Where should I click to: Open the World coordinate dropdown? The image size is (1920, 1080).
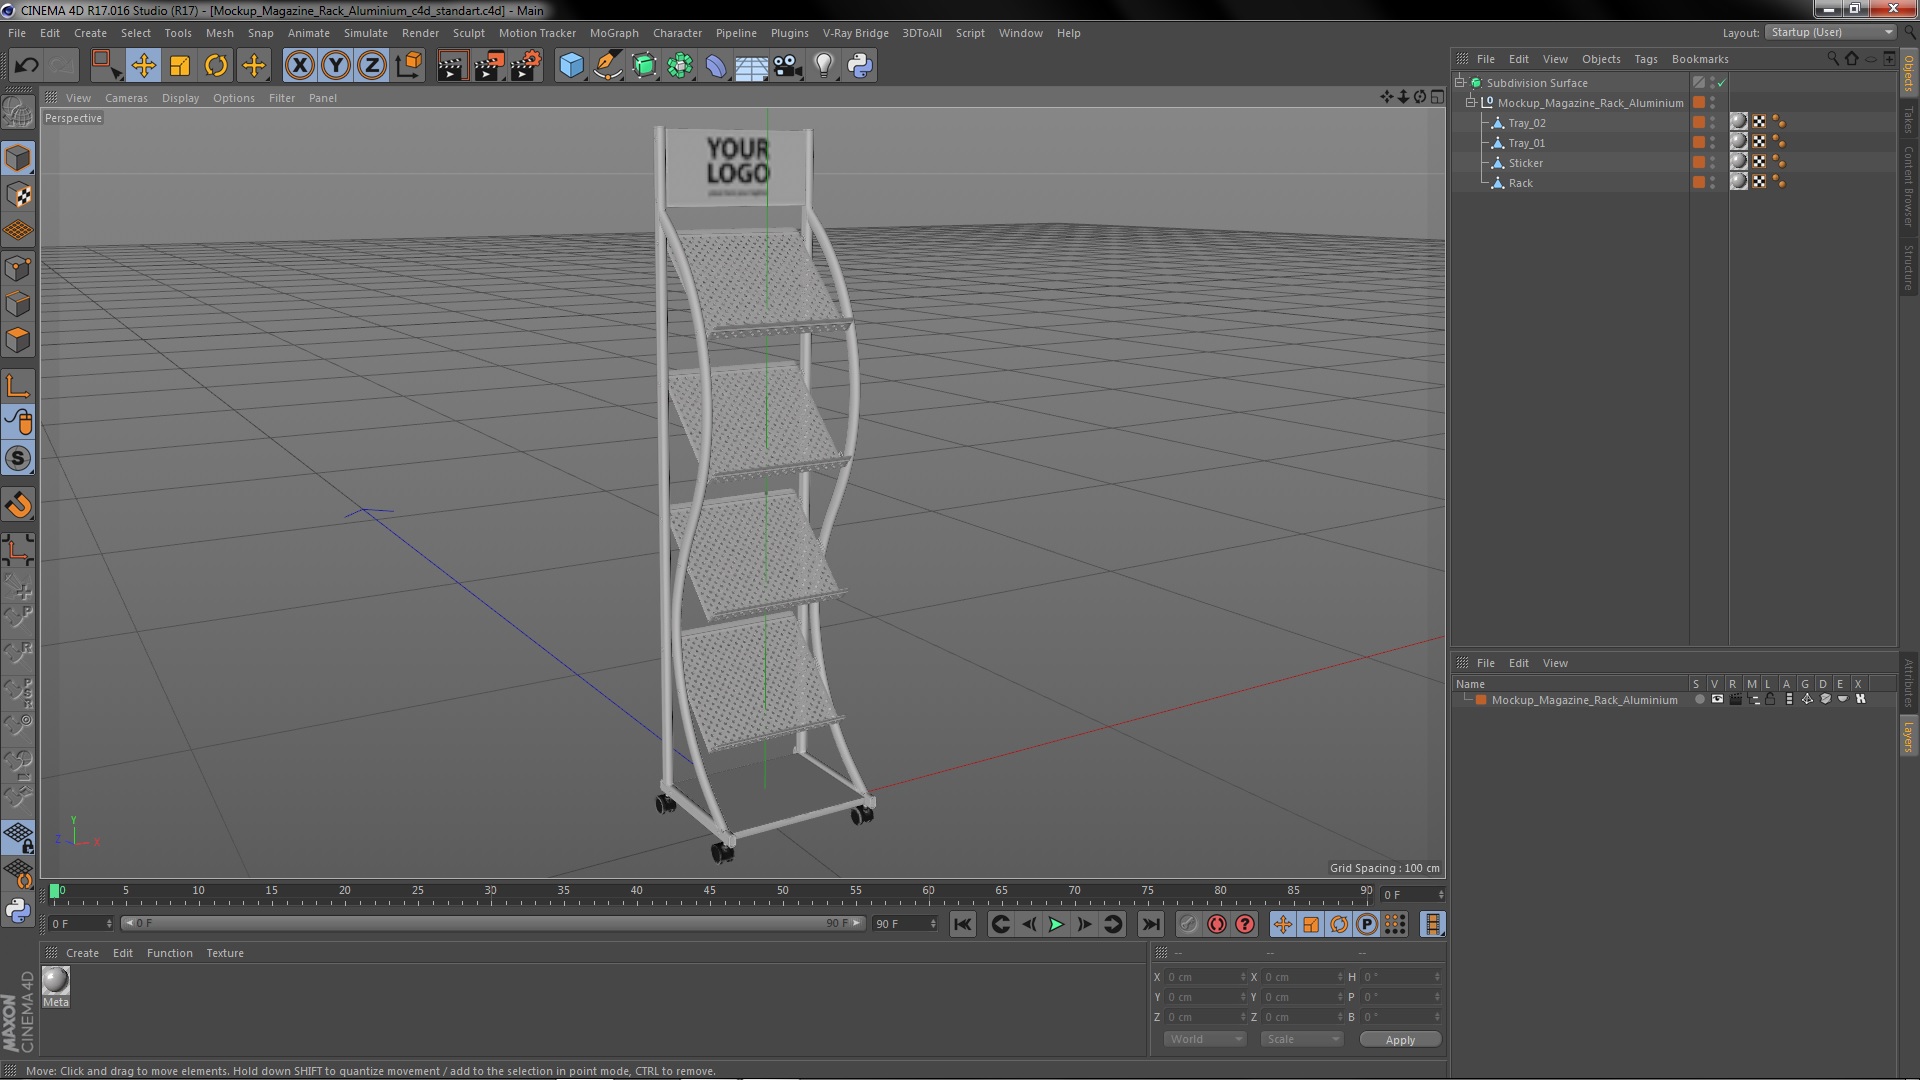[x=1205, y=1040]
